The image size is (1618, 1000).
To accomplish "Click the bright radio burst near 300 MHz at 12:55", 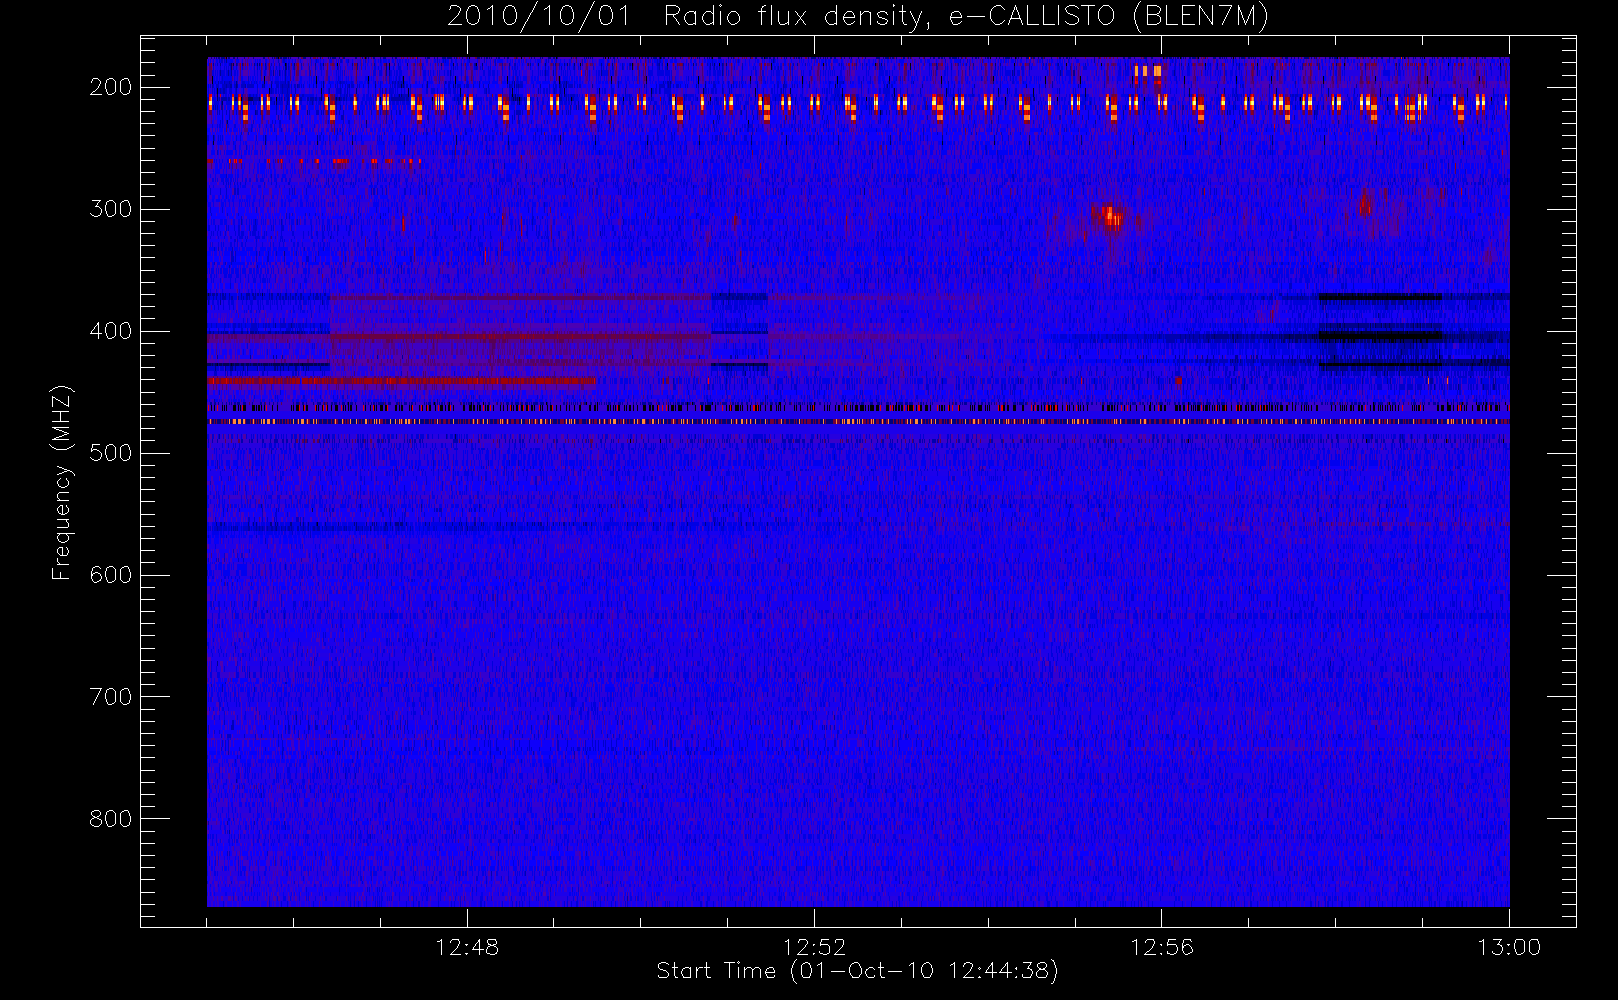I will (x=1109, y=216).
